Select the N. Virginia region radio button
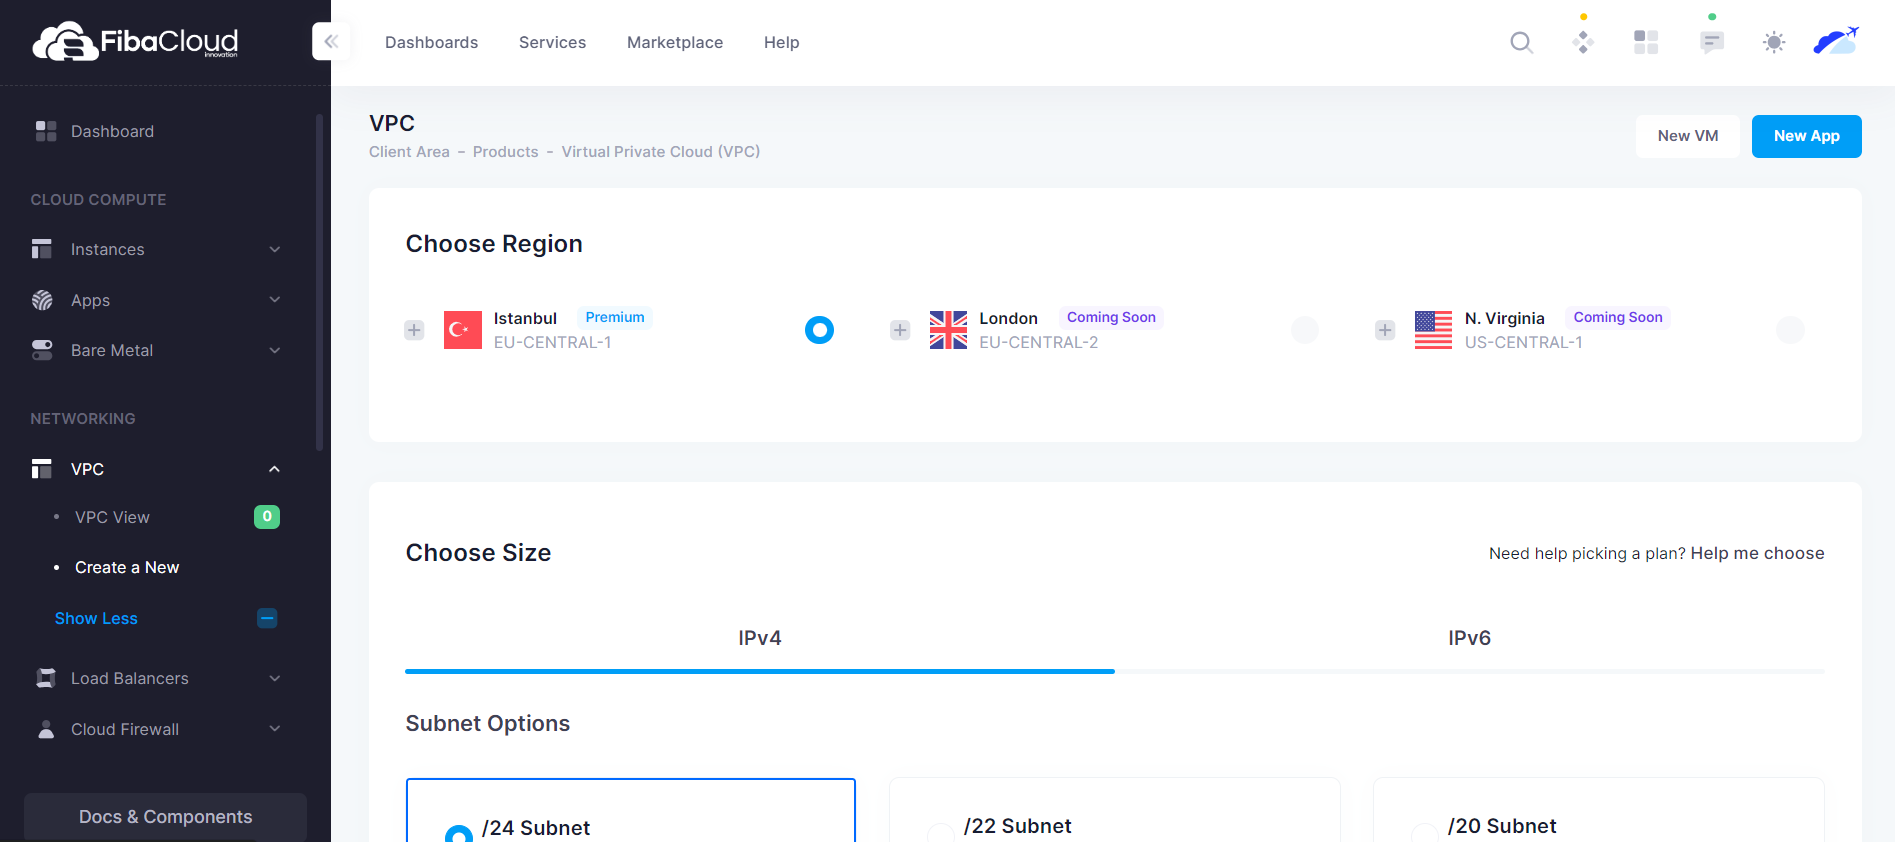This screenshot has height=842, width=1895. pyautogui.click(x=1790, y=330)
